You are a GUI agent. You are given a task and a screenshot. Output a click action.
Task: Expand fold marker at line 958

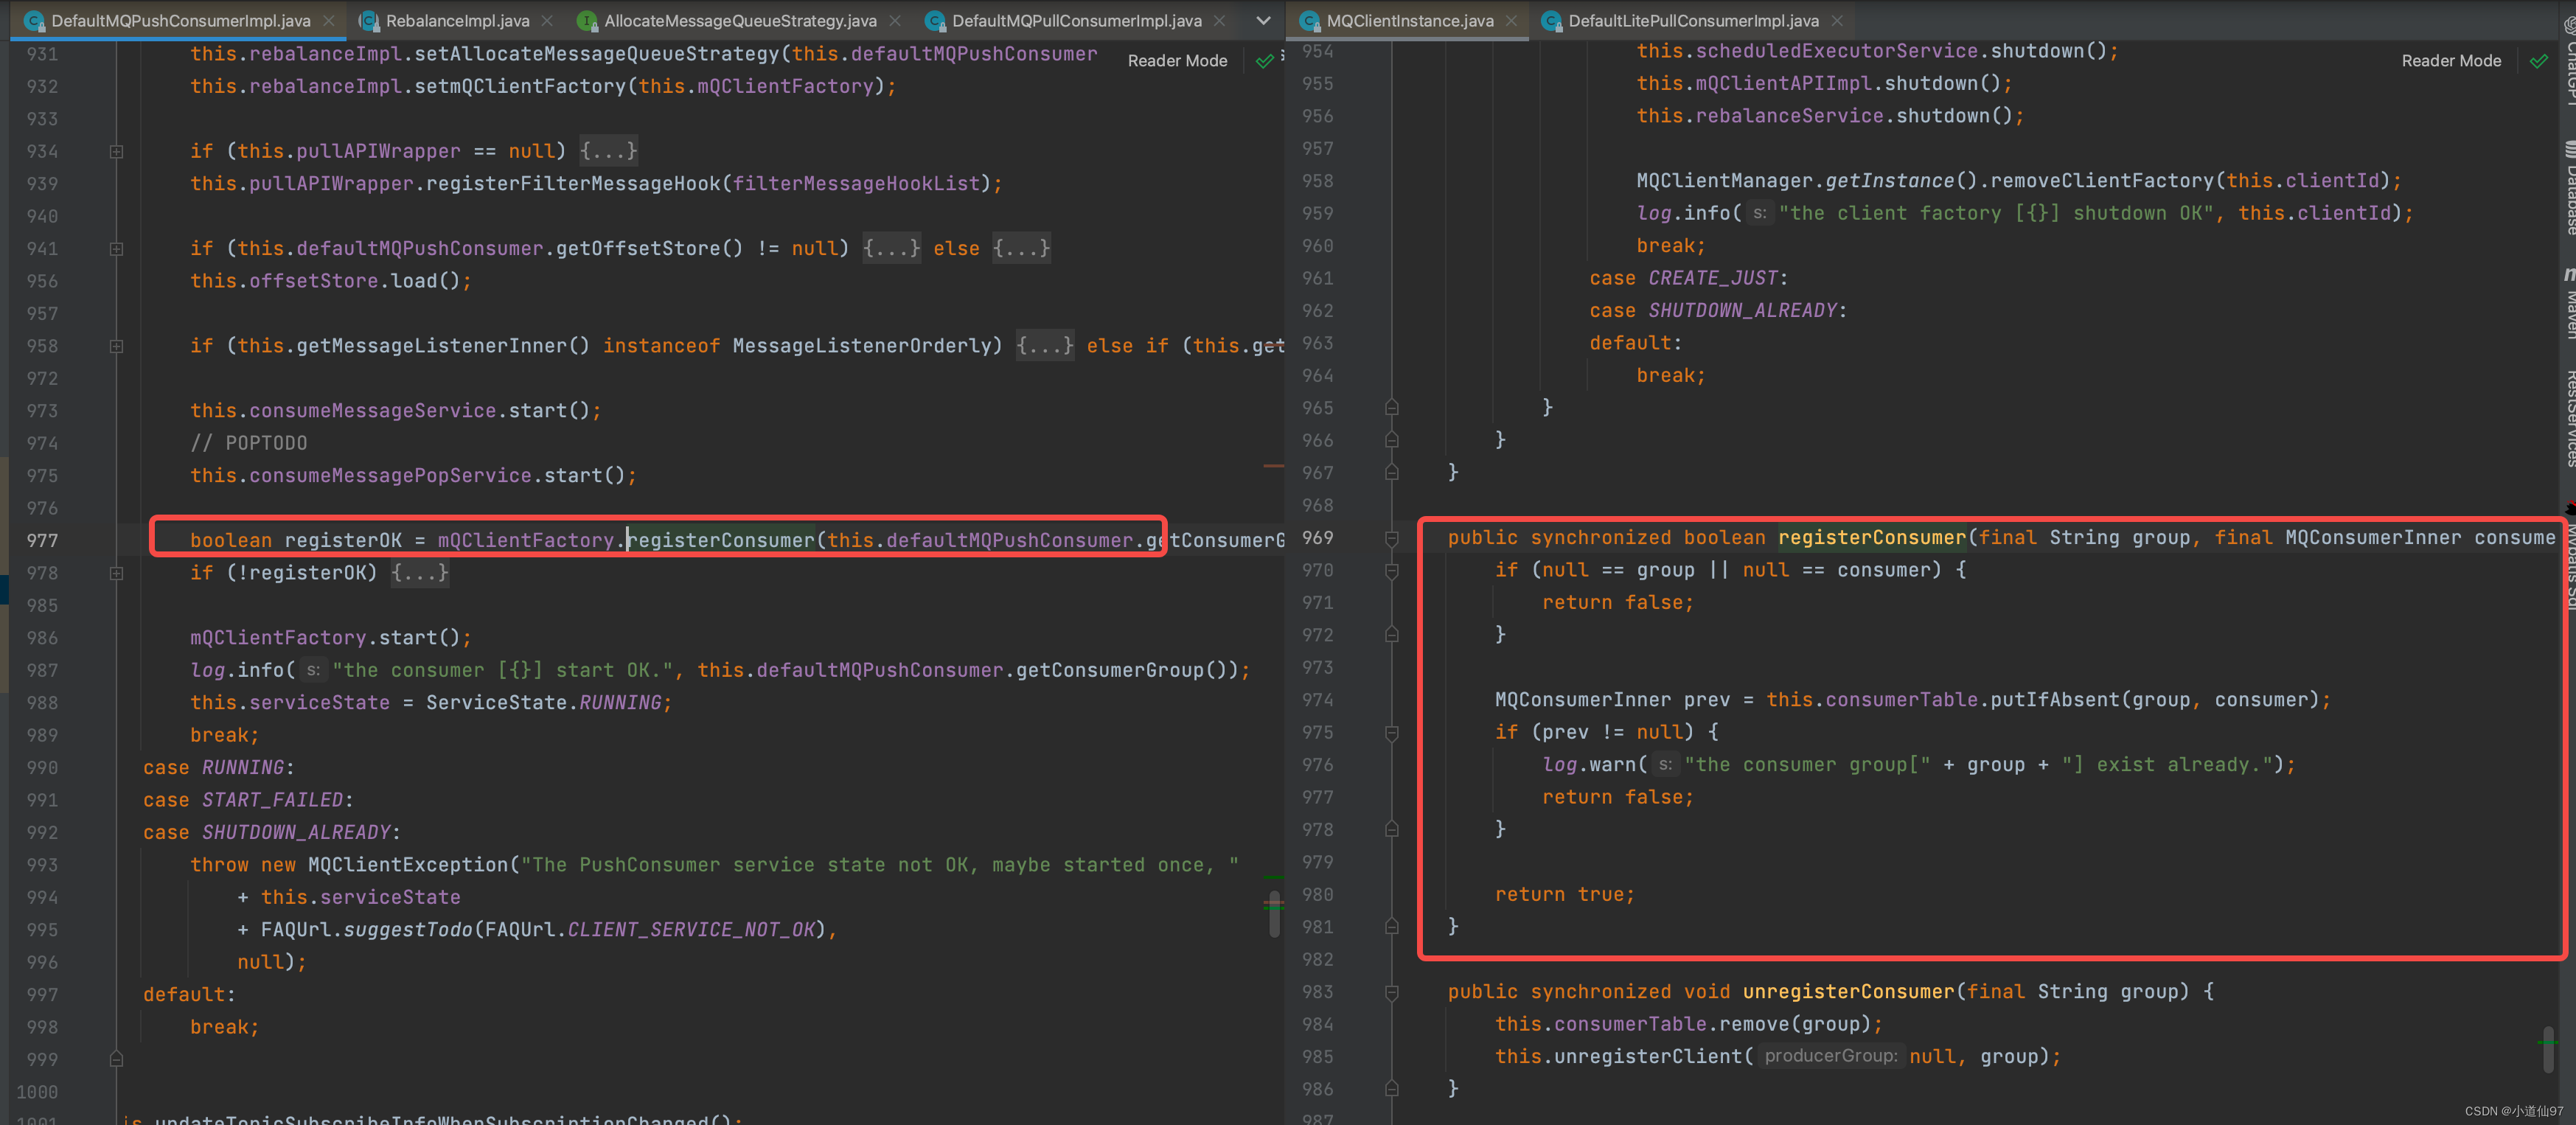click(116, 346)
